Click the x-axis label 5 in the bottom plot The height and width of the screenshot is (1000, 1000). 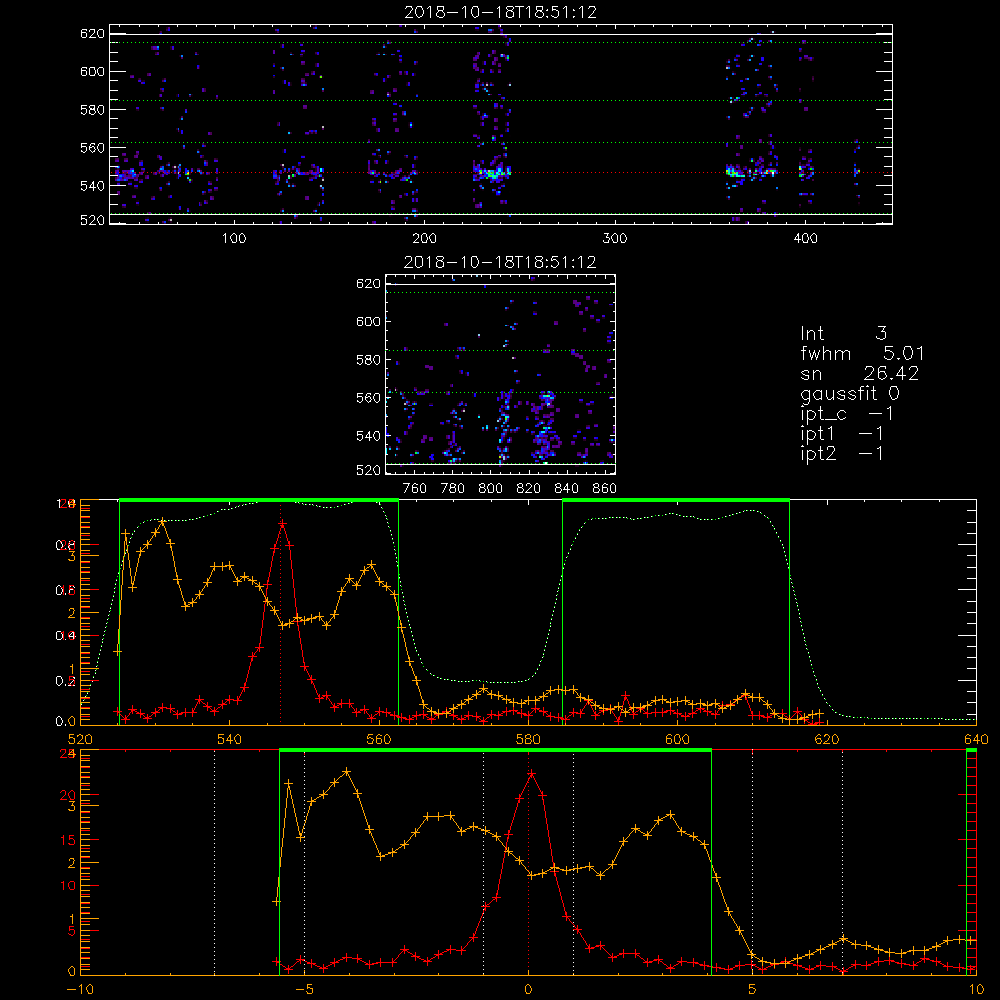point(752,990)
